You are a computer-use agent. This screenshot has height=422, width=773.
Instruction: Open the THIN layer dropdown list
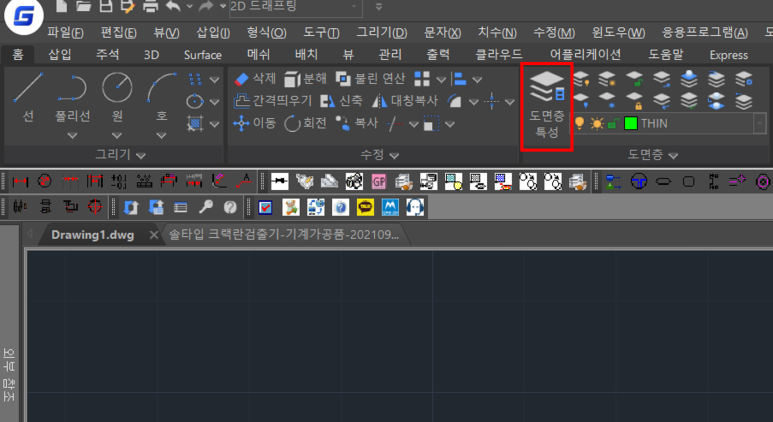tap(760, 123)
